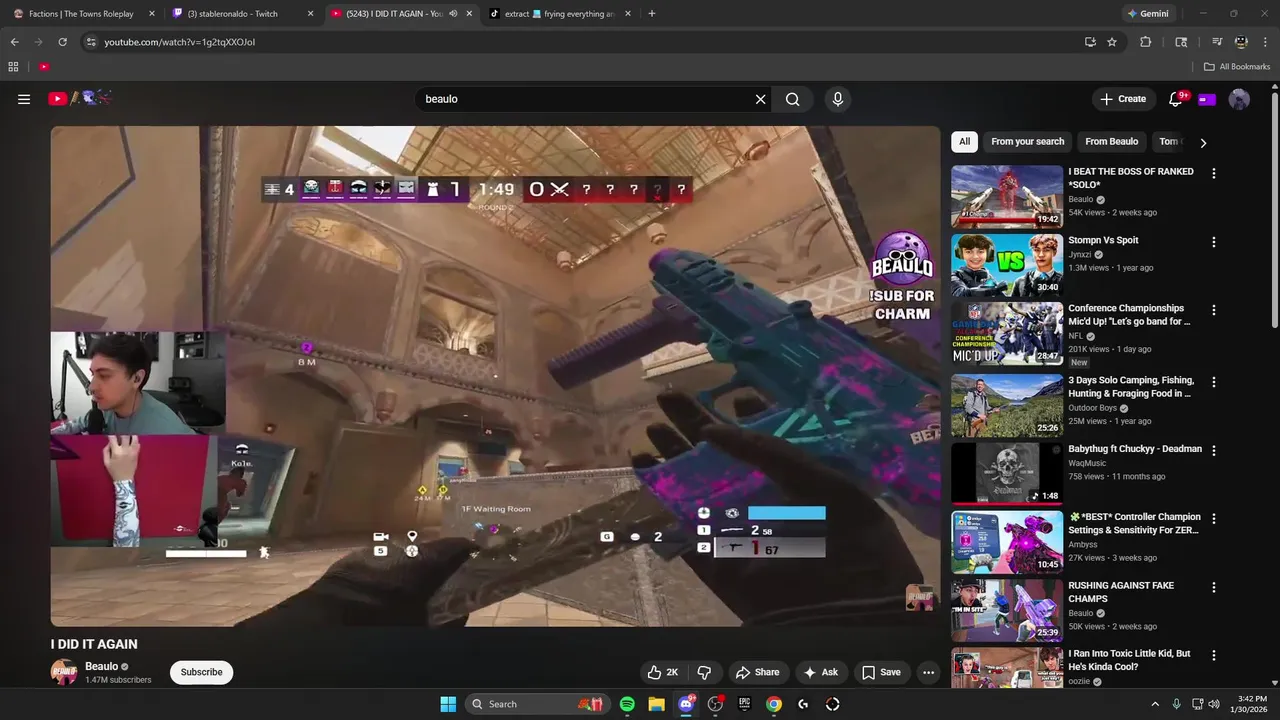
Task: Click the YouTube search input field
Action: [585, 99]
